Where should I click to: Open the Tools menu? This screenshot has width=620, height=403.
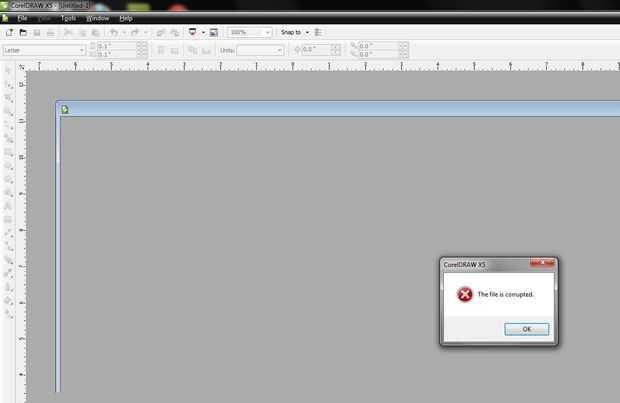[68, 18]
